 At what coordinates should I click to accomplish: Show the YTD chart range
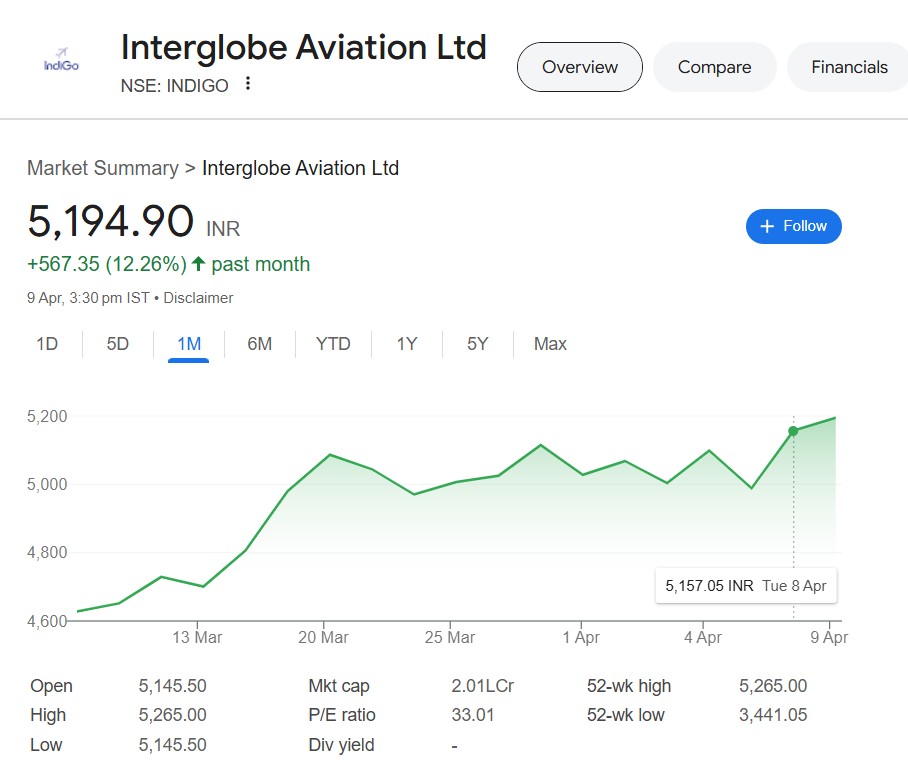(333, 344)
